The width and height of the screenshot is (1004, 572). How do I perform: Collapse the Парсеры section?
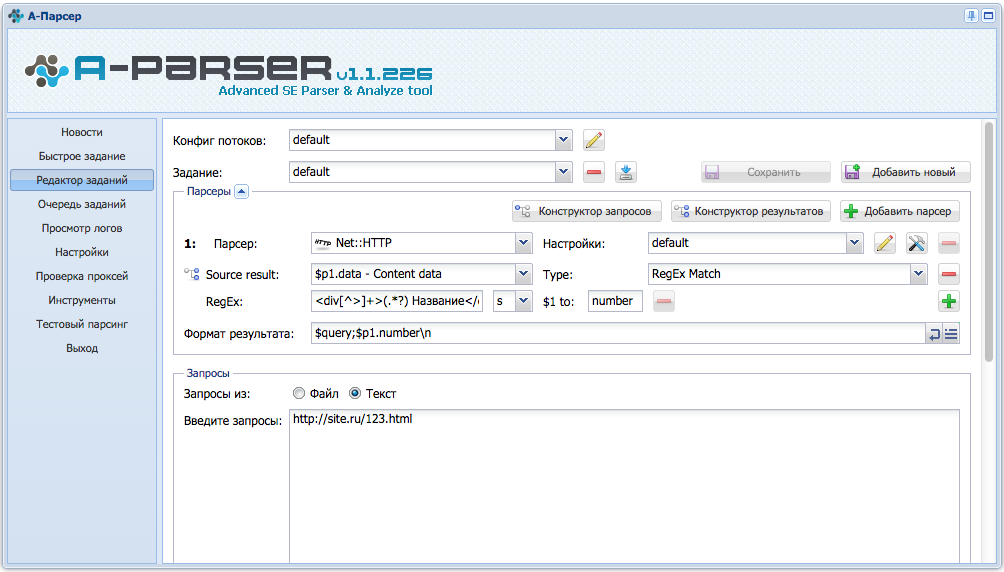pyautogui.click(x=241, y=192)
